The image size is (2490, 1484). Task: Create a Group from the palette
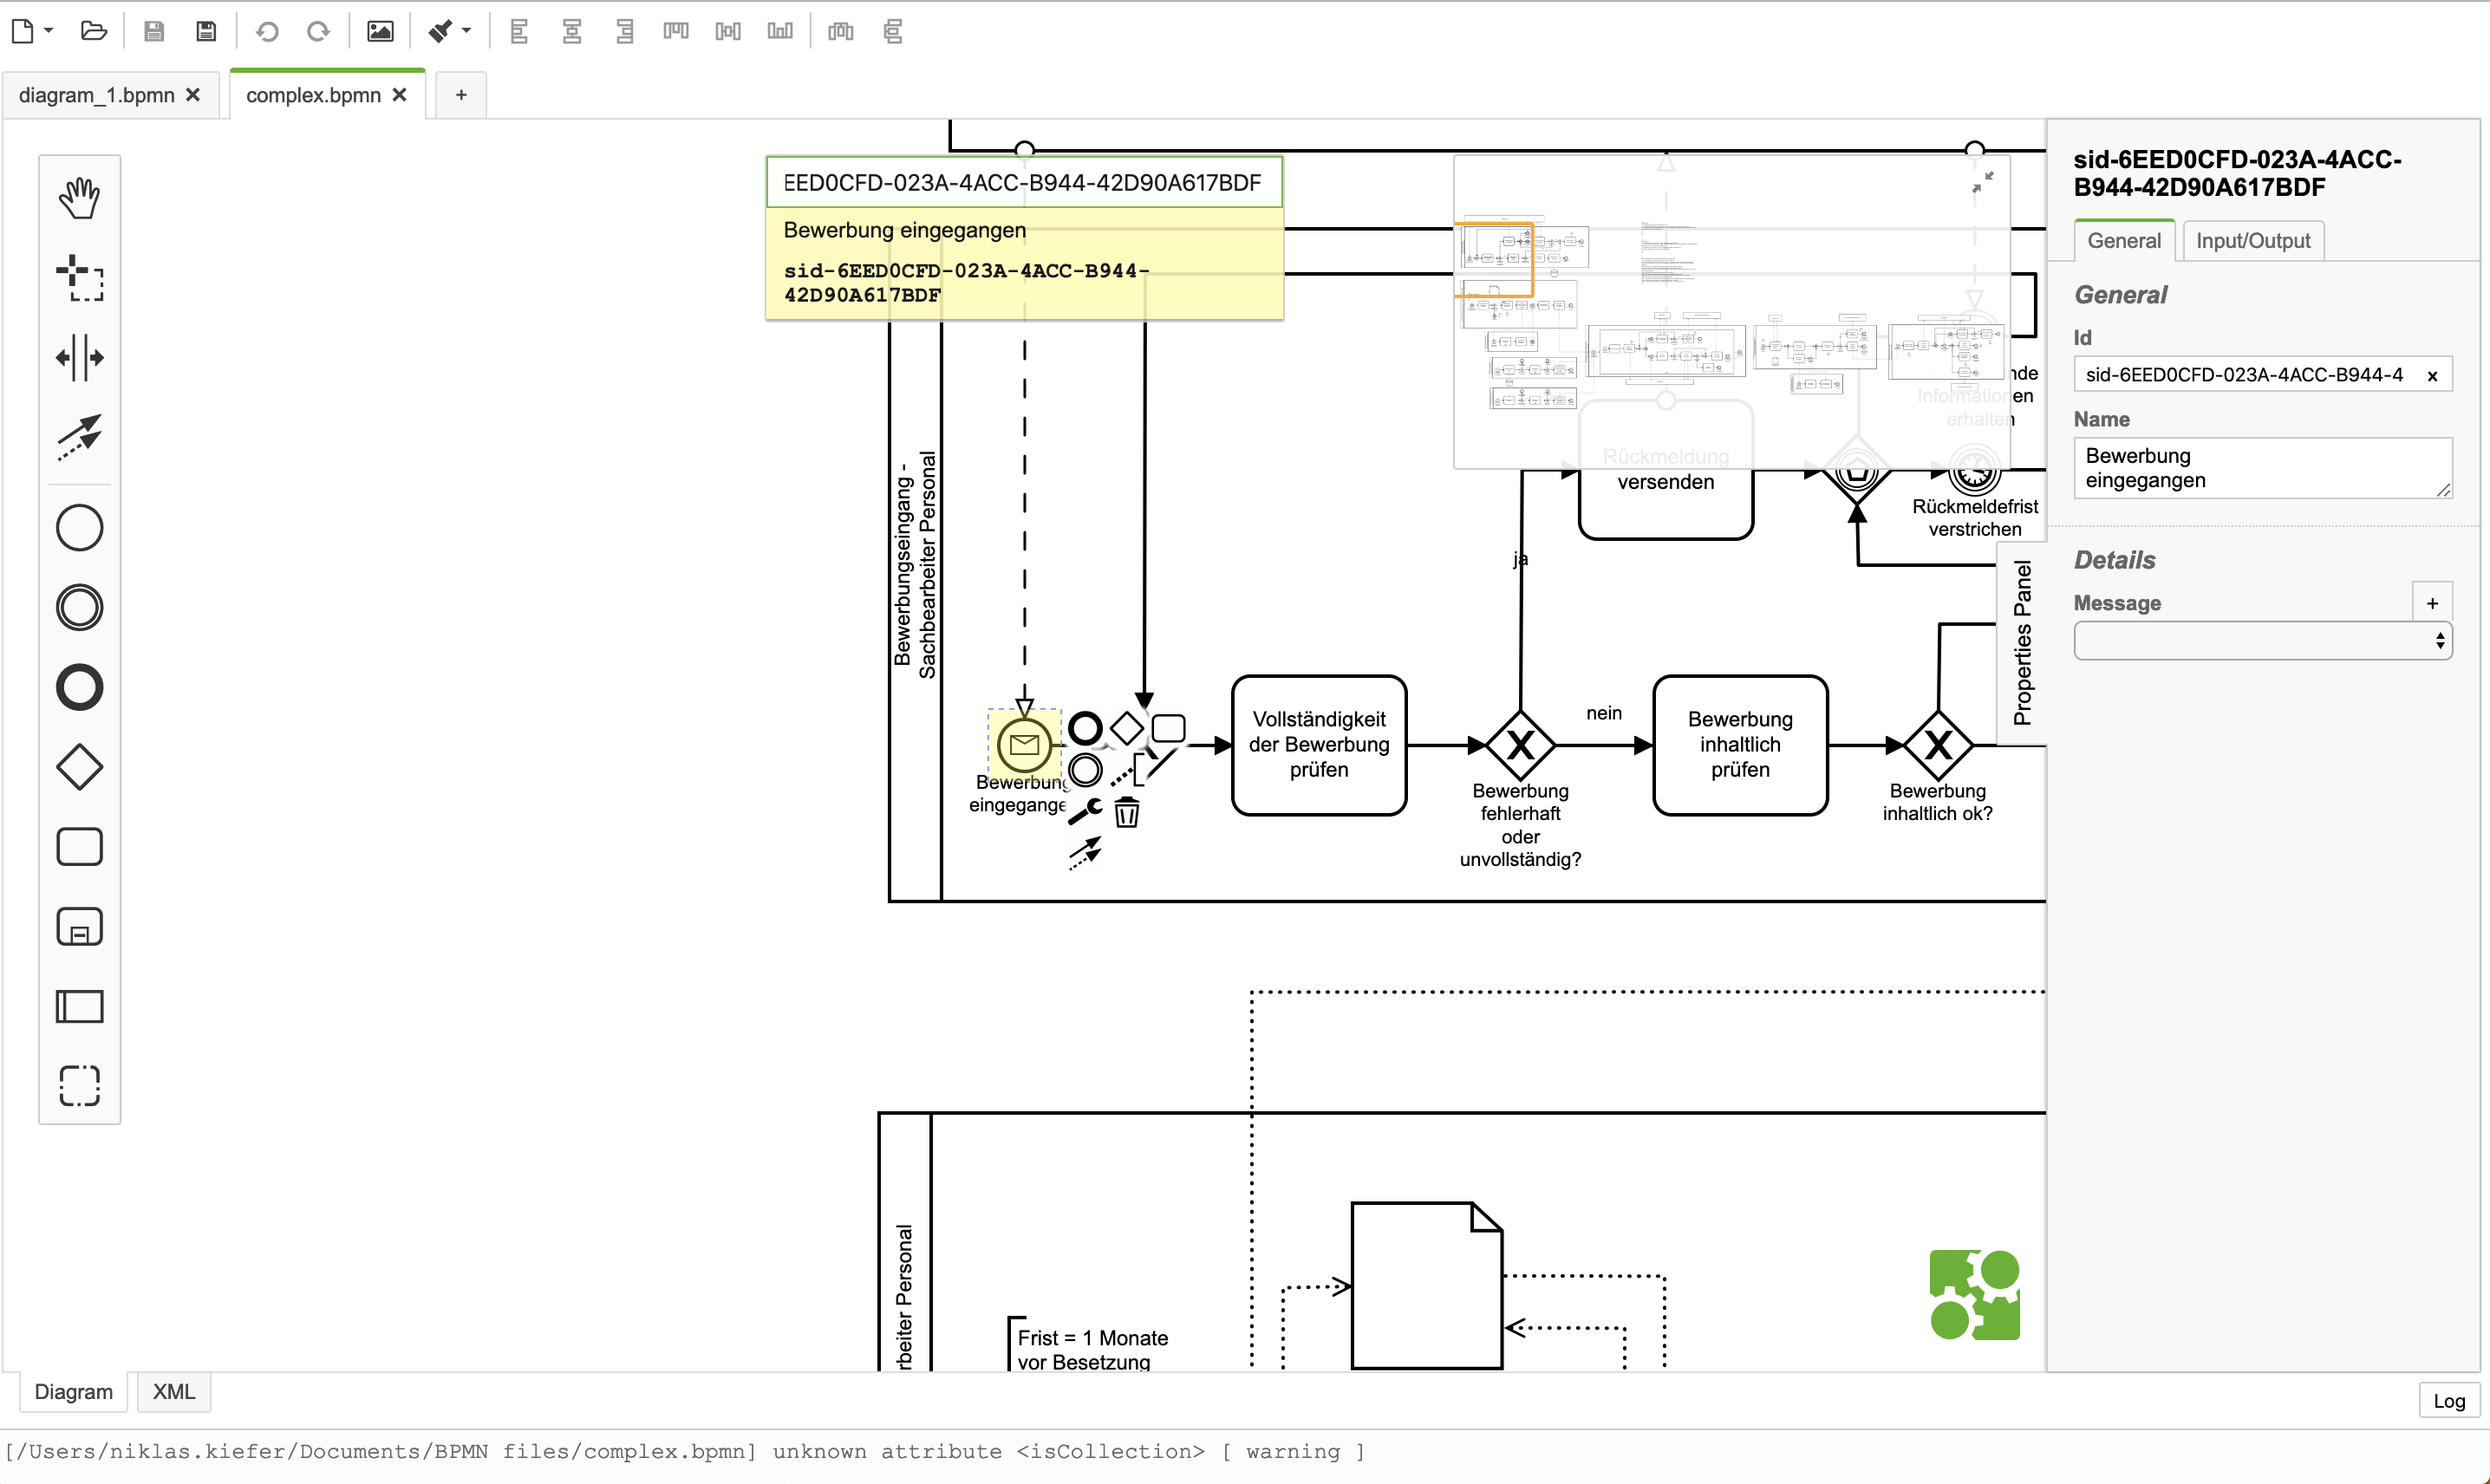79,1086
